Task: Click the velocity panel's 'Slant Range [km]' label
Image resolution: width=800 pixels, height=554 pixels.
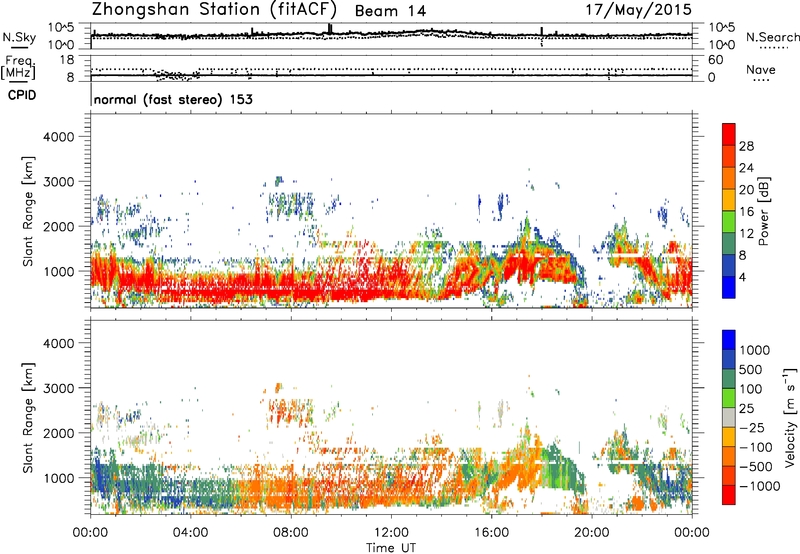Action: pos(28,418)
